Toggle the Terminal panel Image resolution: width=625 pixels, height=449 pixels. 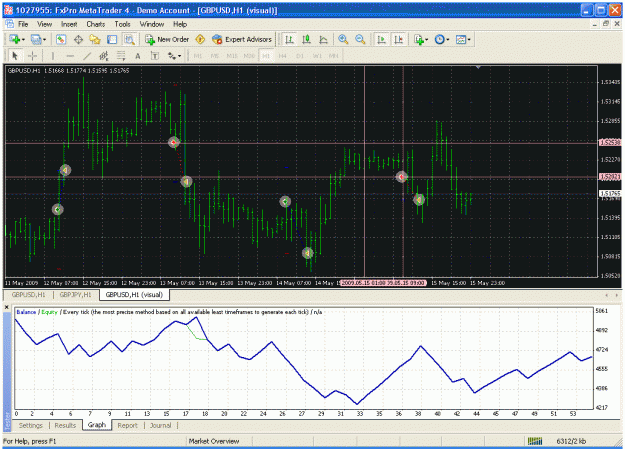[x=112, y=39]
